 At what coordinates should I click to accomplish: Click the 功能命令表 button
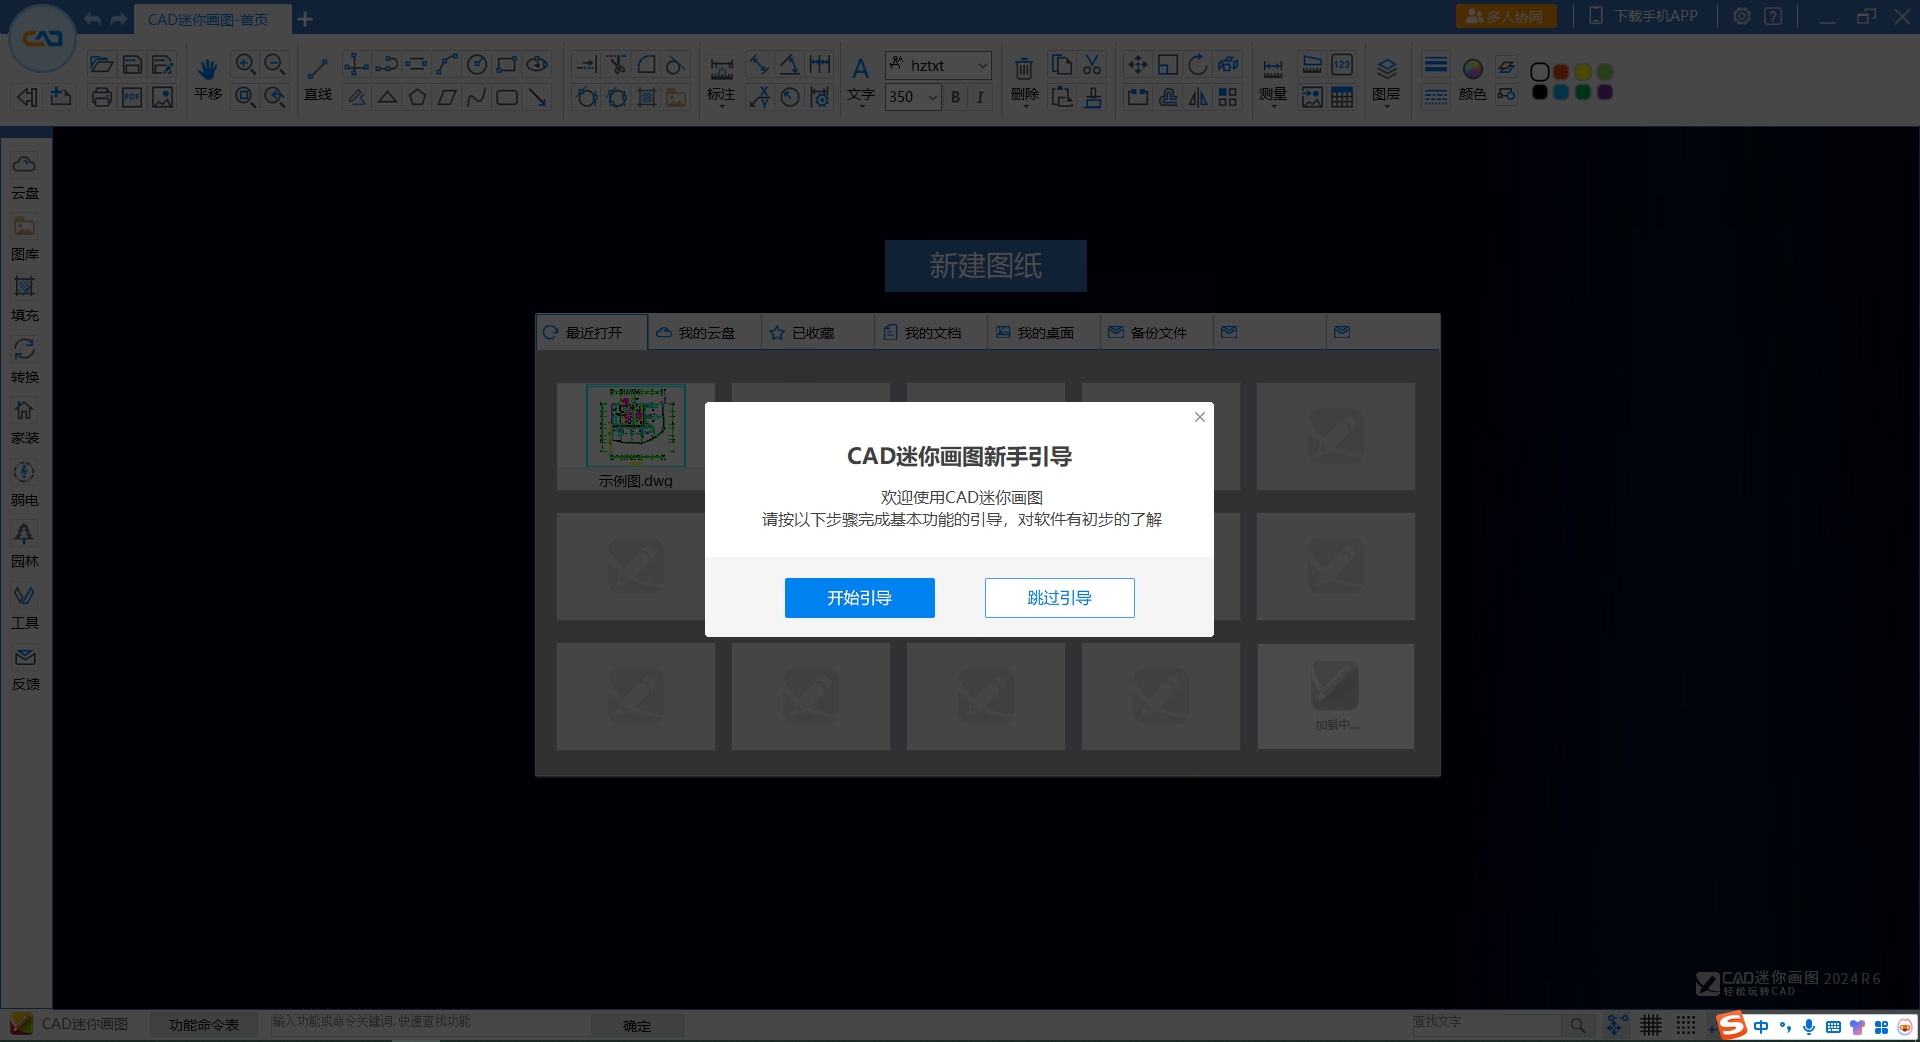[204, 1025]
